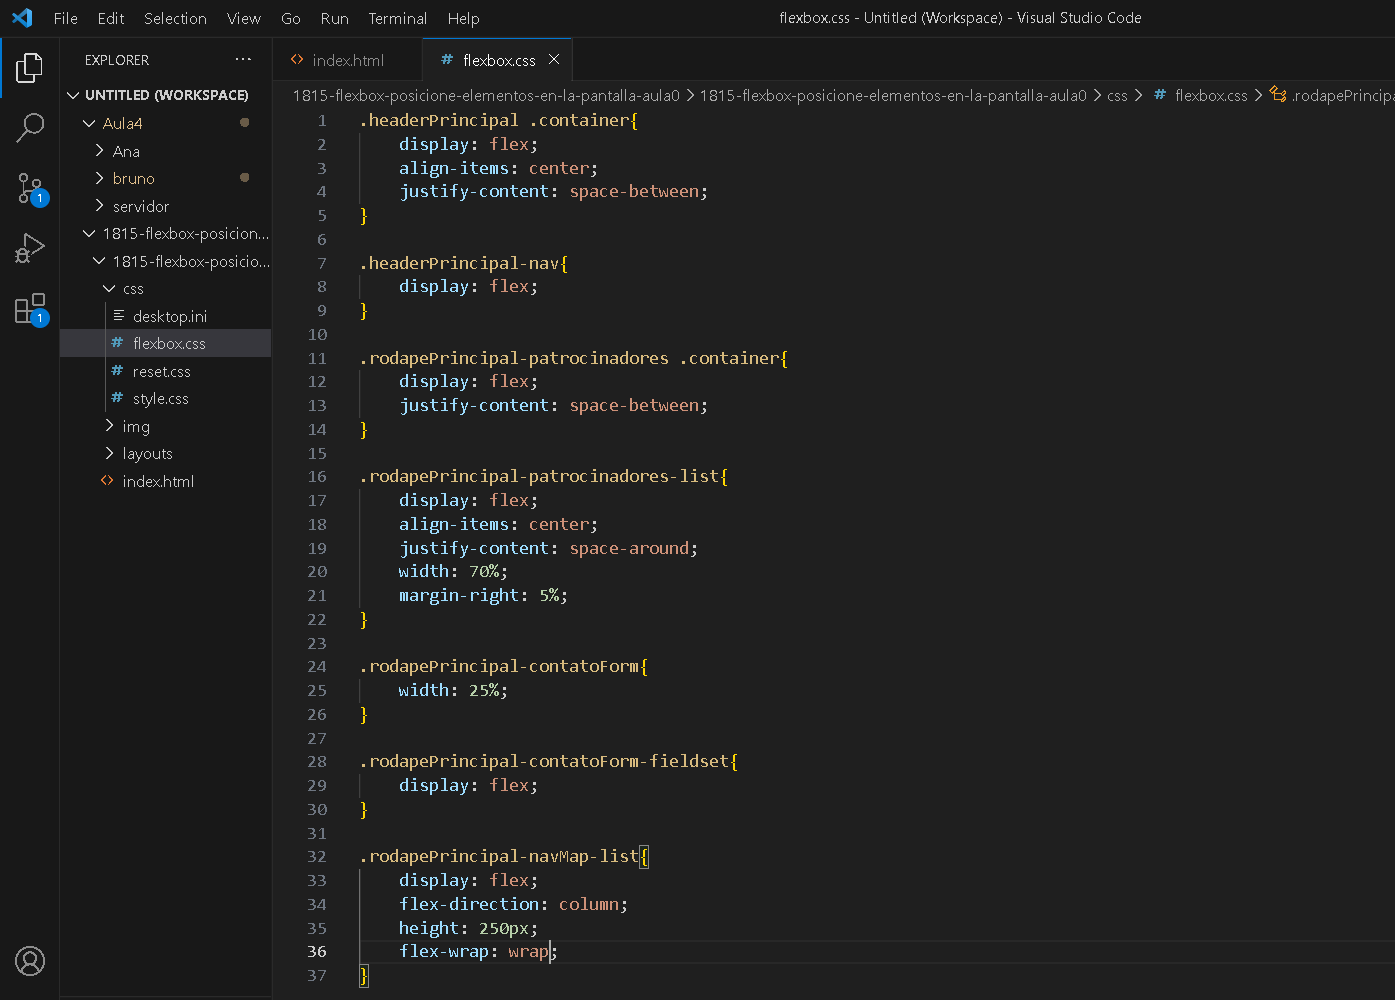1395x1000 pixels.
Task: Click the space-around value on line 19
Action: coord(629,548)
